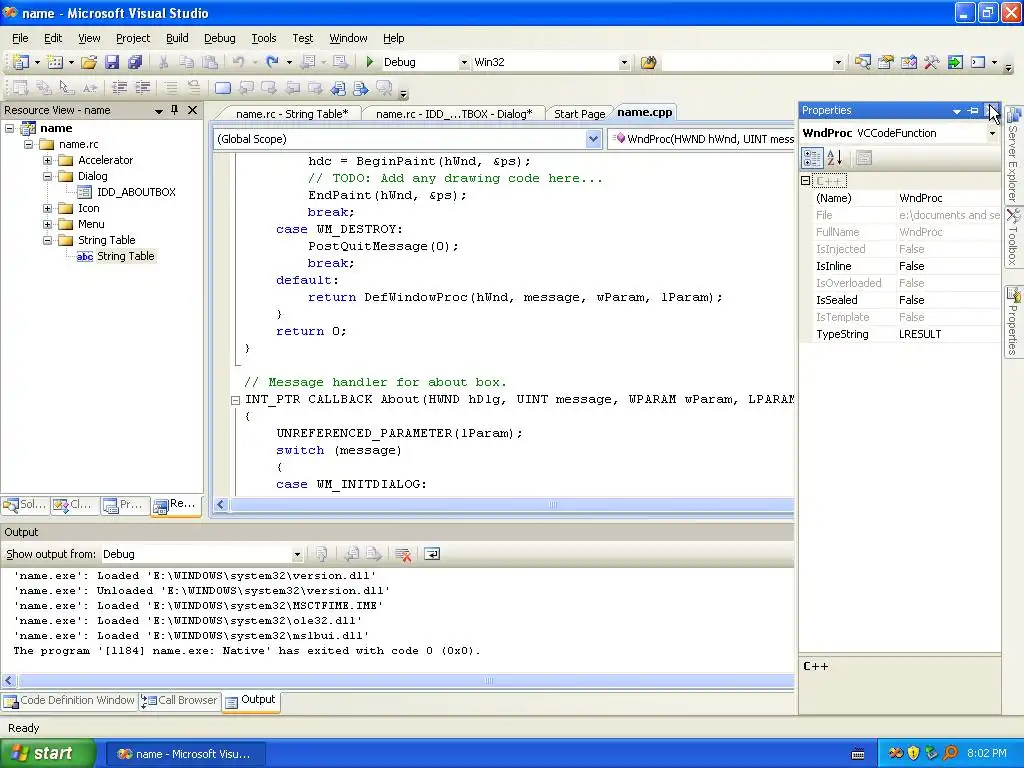1024x768 pixels.
Task: Click the Command Window toolbar icon
Action: click(x=978, y=62)
